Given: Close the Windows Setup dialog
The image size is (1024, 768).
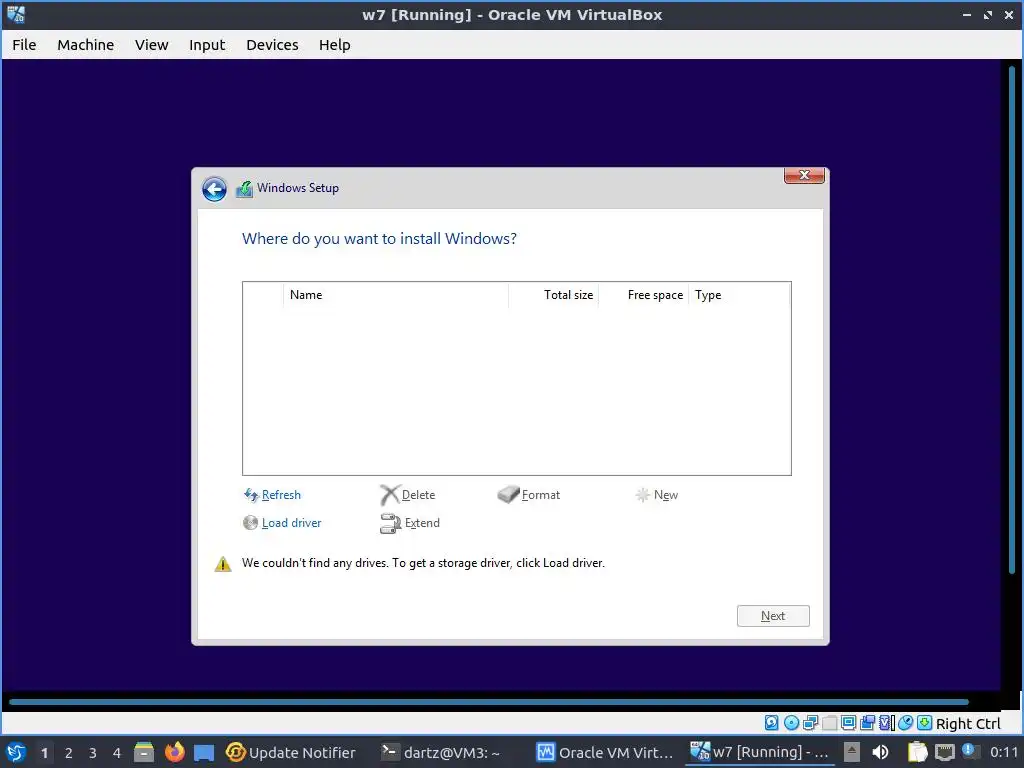Looking at the screenshot, I should (x=805, y=175).
